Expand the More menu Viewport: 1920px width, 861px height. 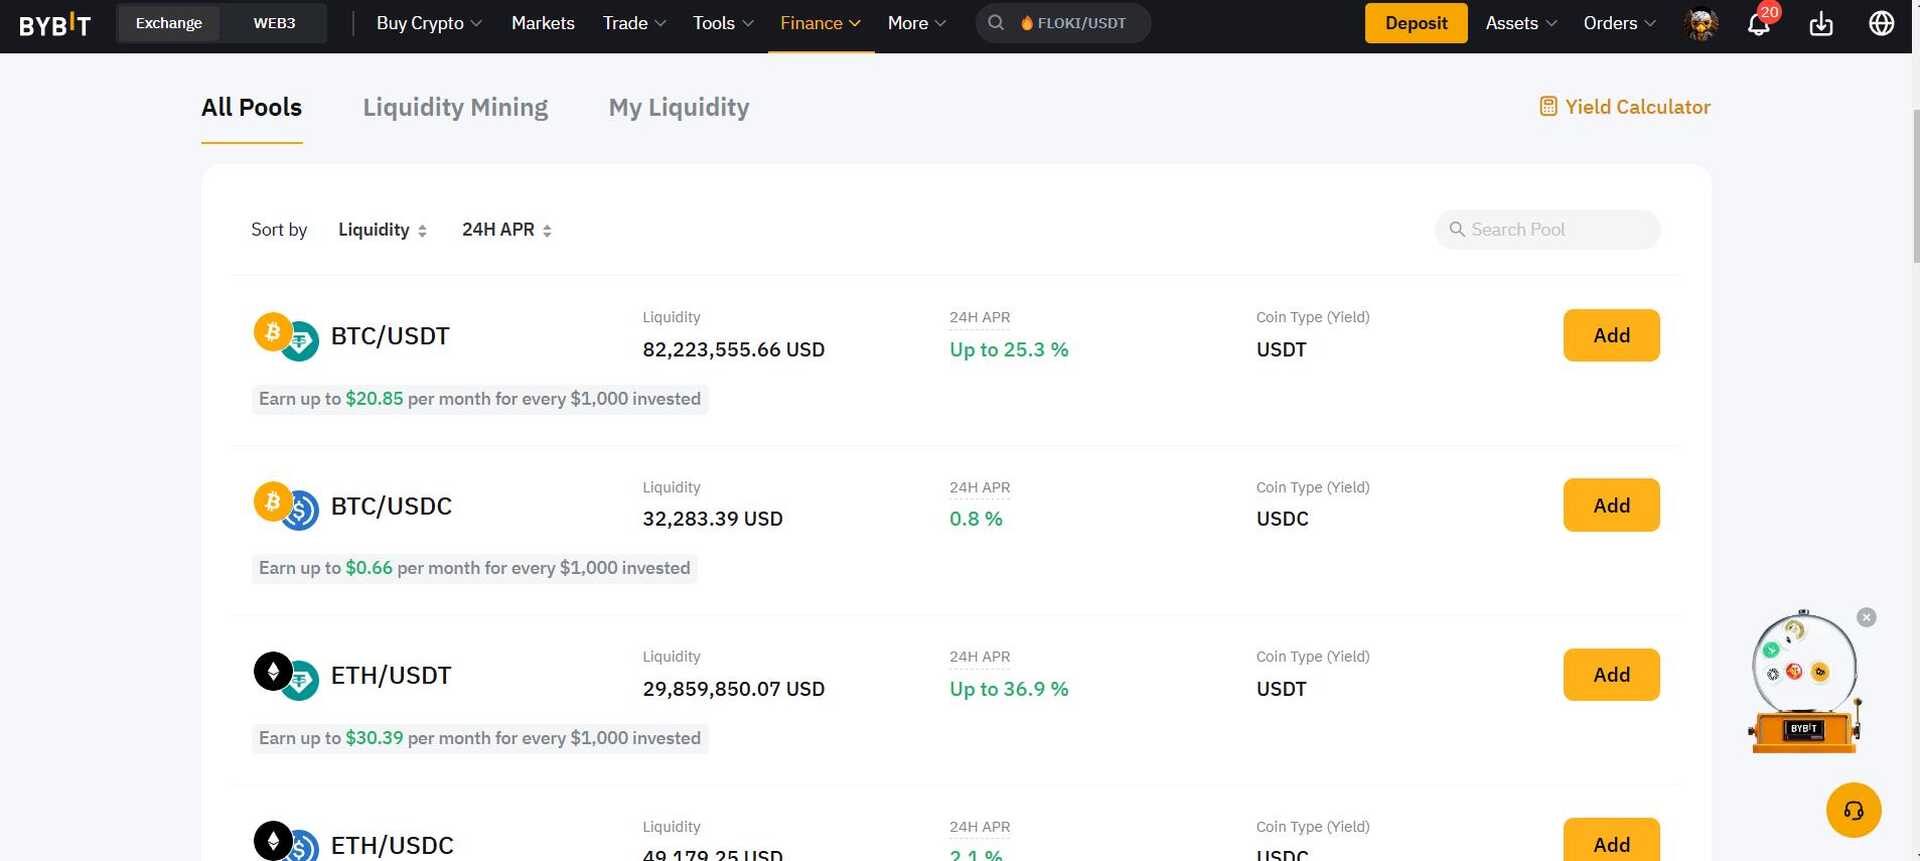[x=916, y=23]
